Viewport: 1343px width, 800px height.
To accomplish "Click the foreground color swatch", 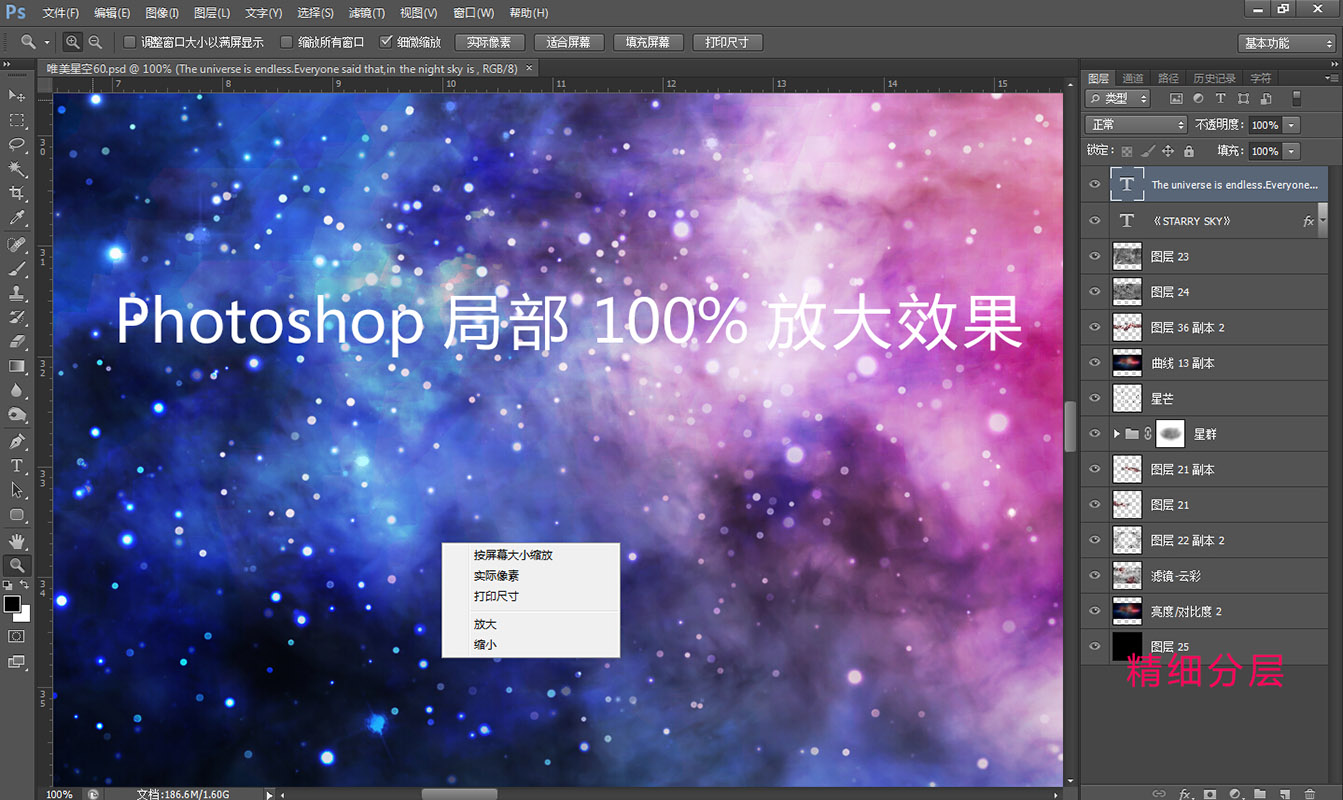I will tap(12, 604).
